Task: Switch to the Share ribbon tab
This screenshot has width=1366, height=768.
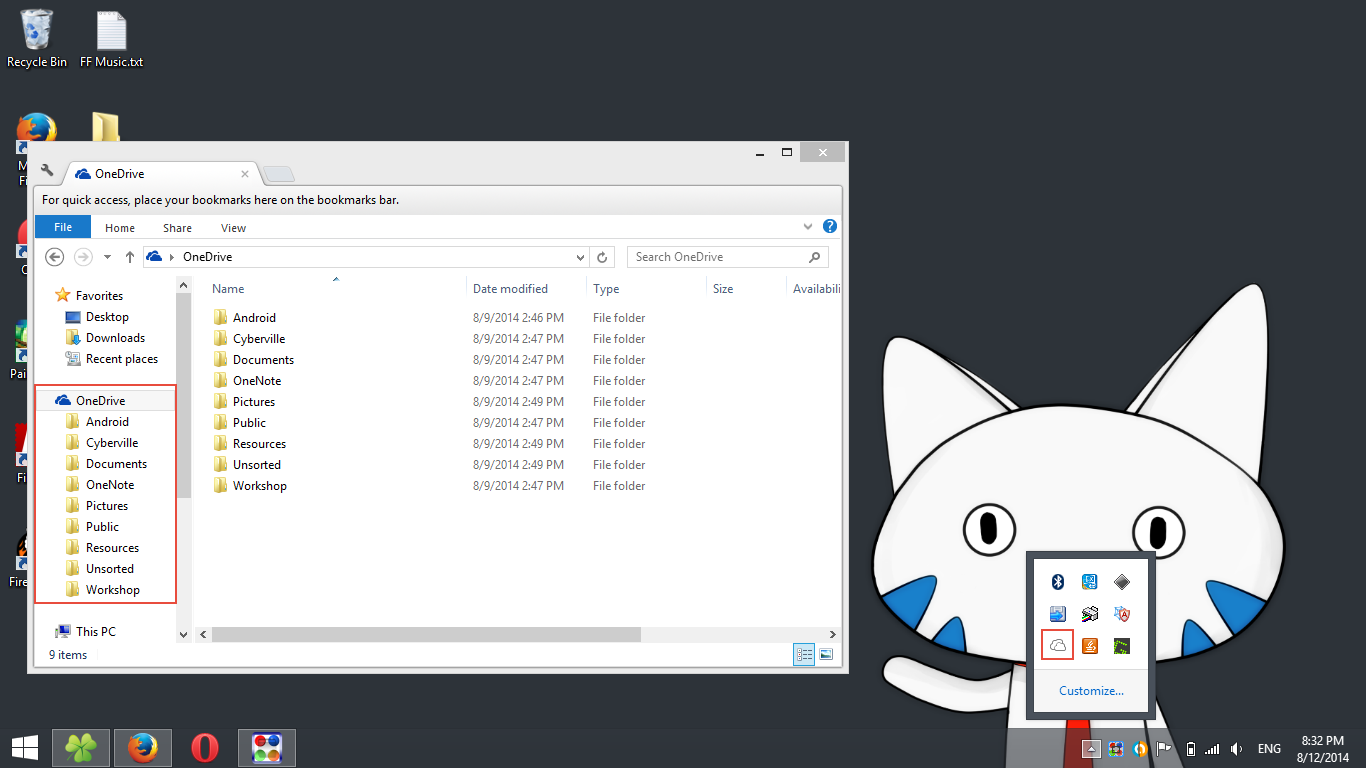Action: (177, 228)
